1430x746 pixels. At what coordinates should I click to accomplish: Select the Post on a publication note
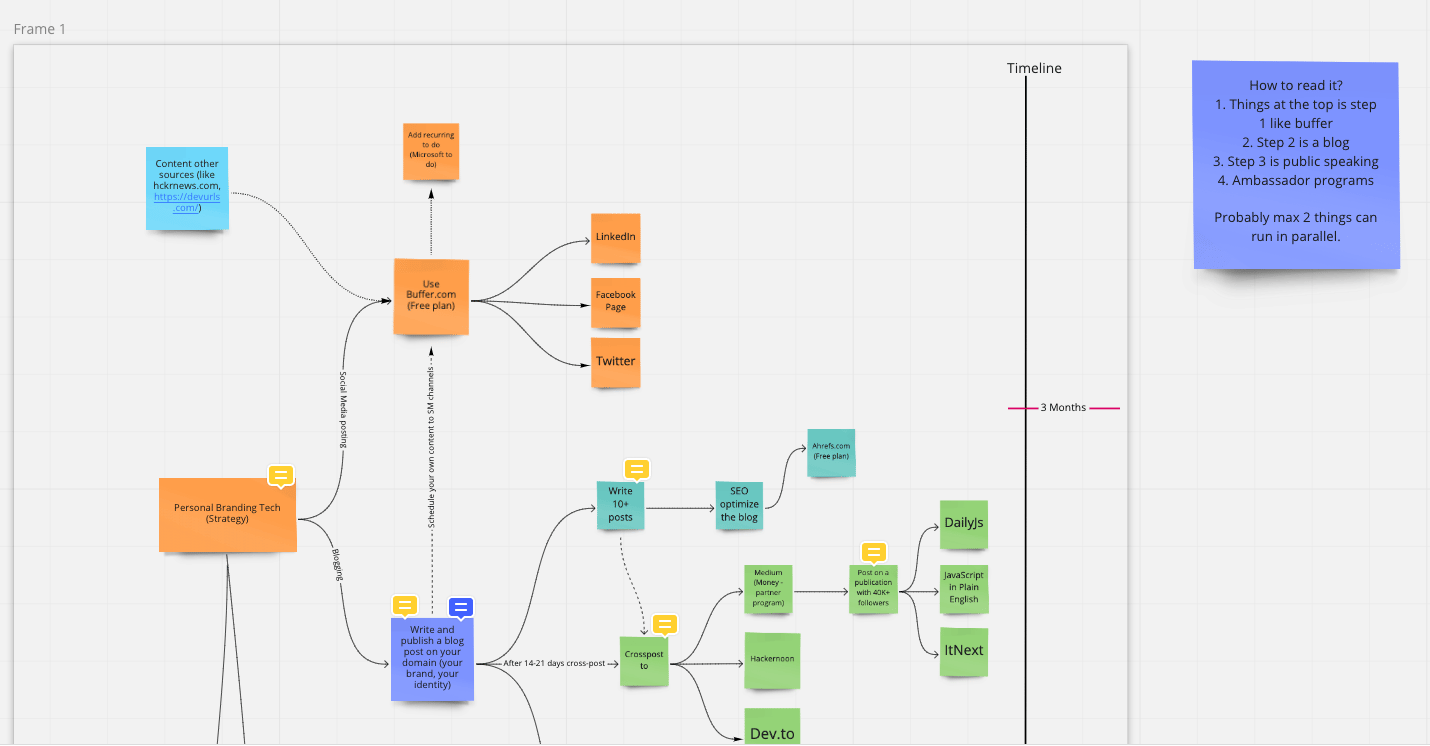click(x=874, y=590)
